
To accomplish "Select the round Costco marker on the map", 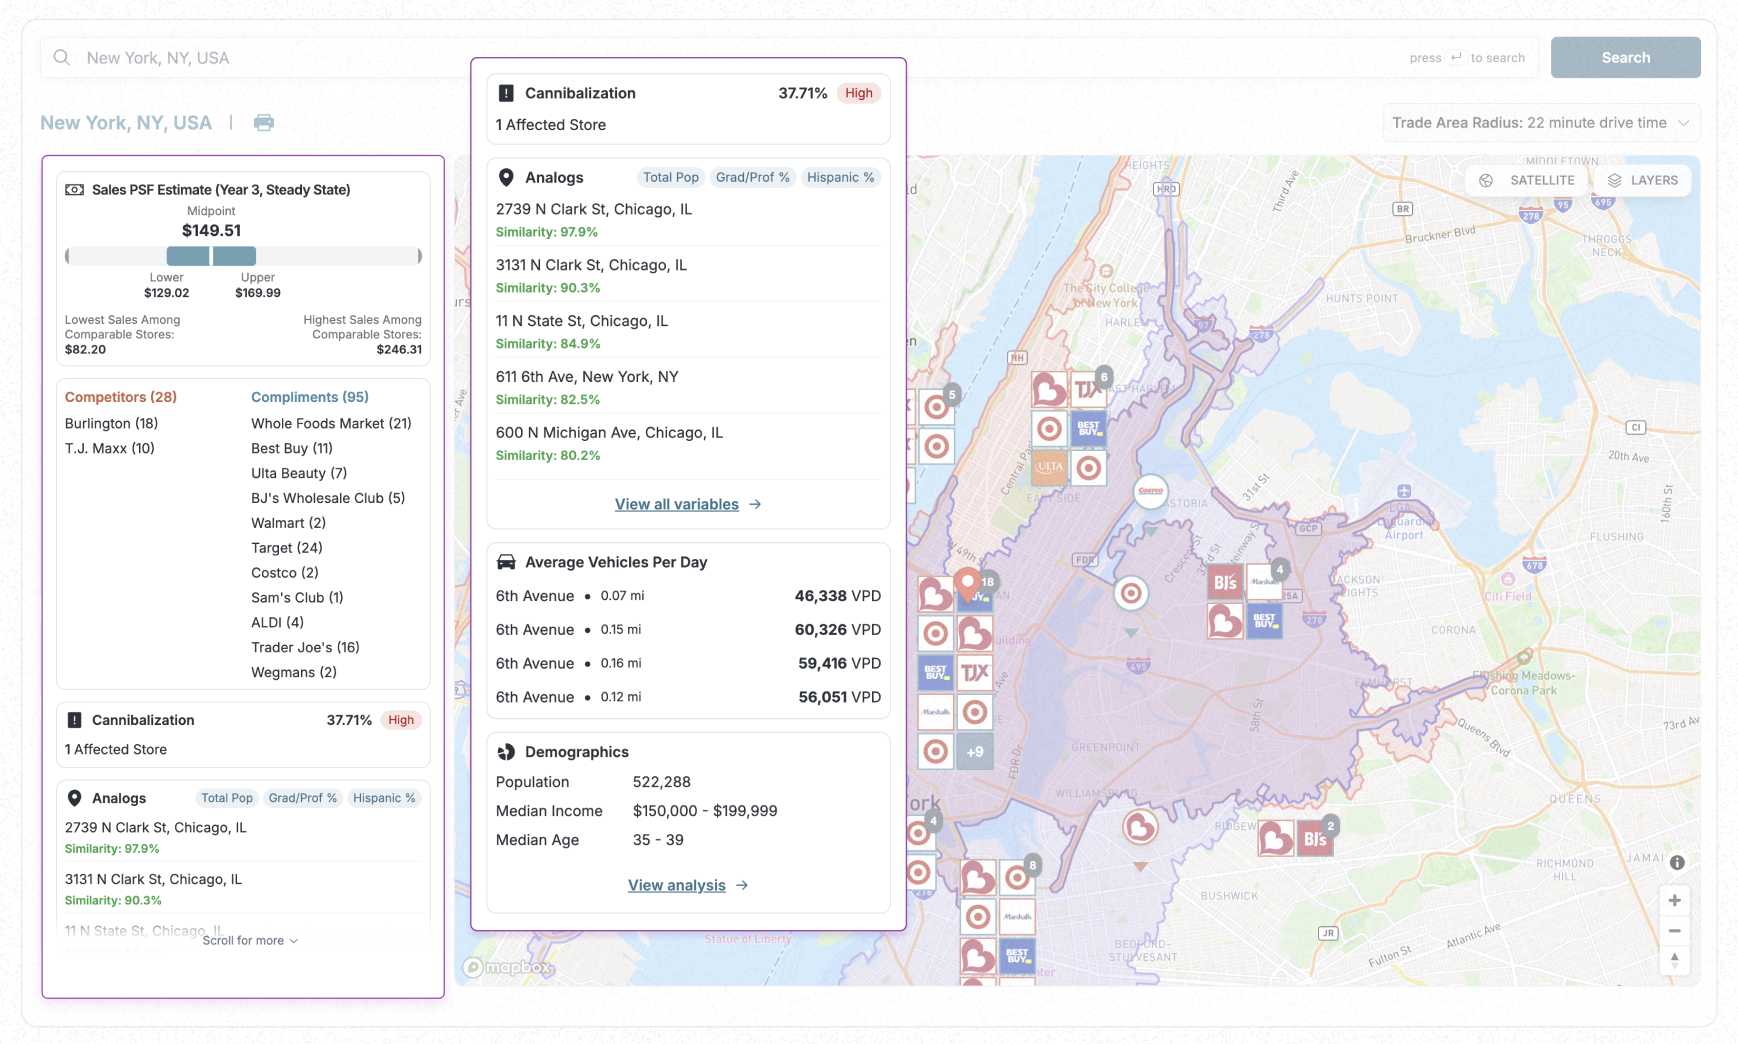I will (1151, 491).
